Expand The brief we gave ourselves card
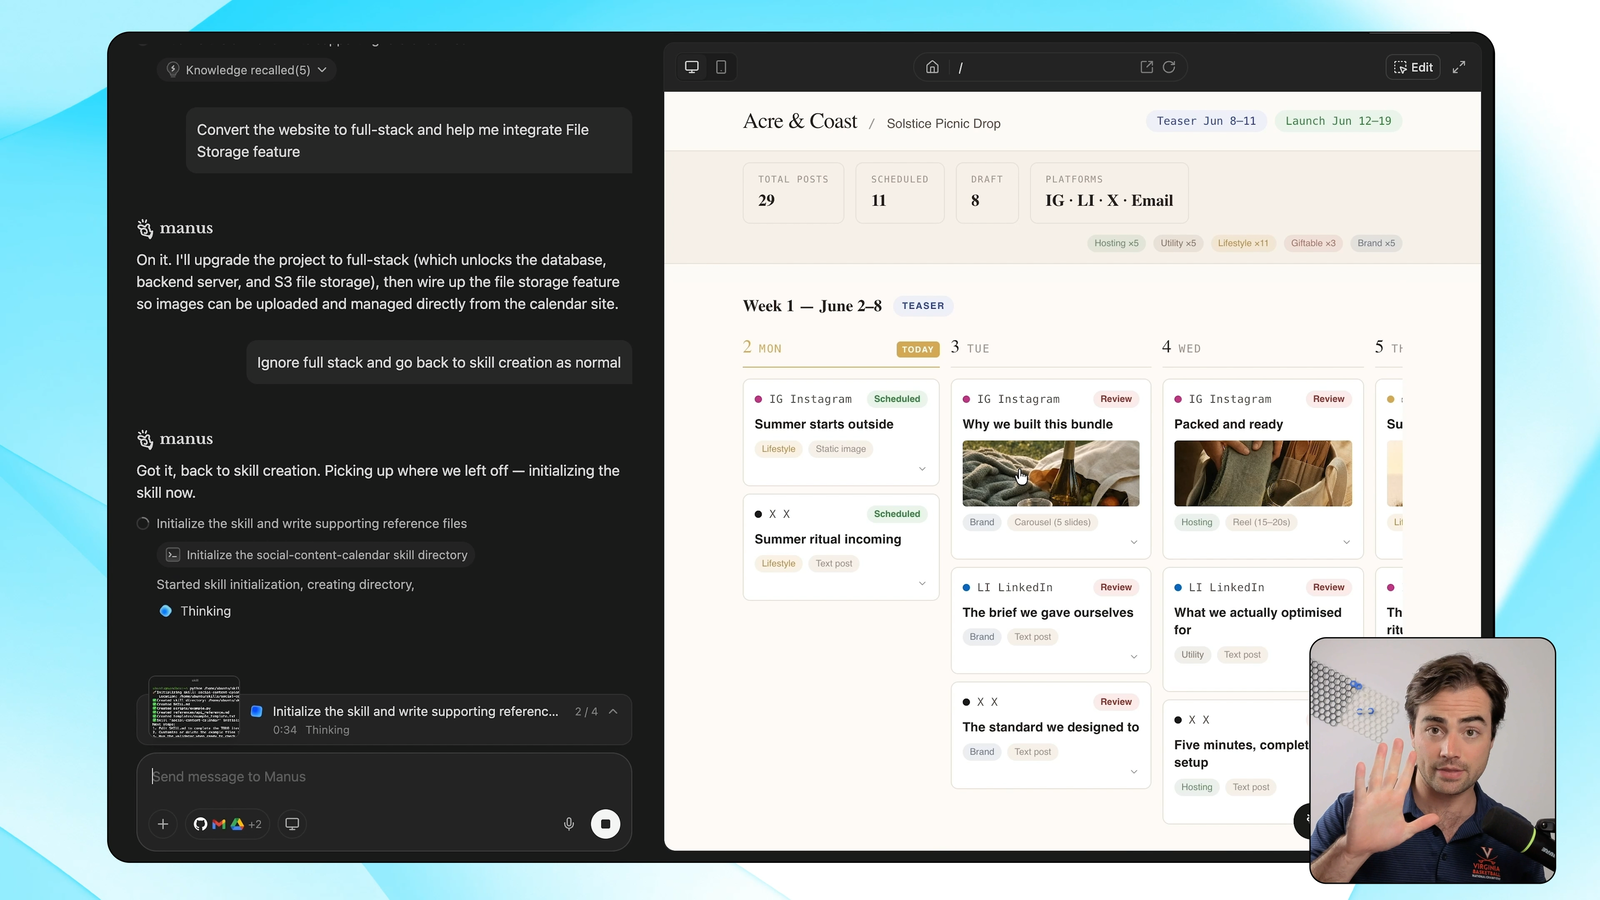Viewport: 1600px width, 900px height. (1134, 657)
